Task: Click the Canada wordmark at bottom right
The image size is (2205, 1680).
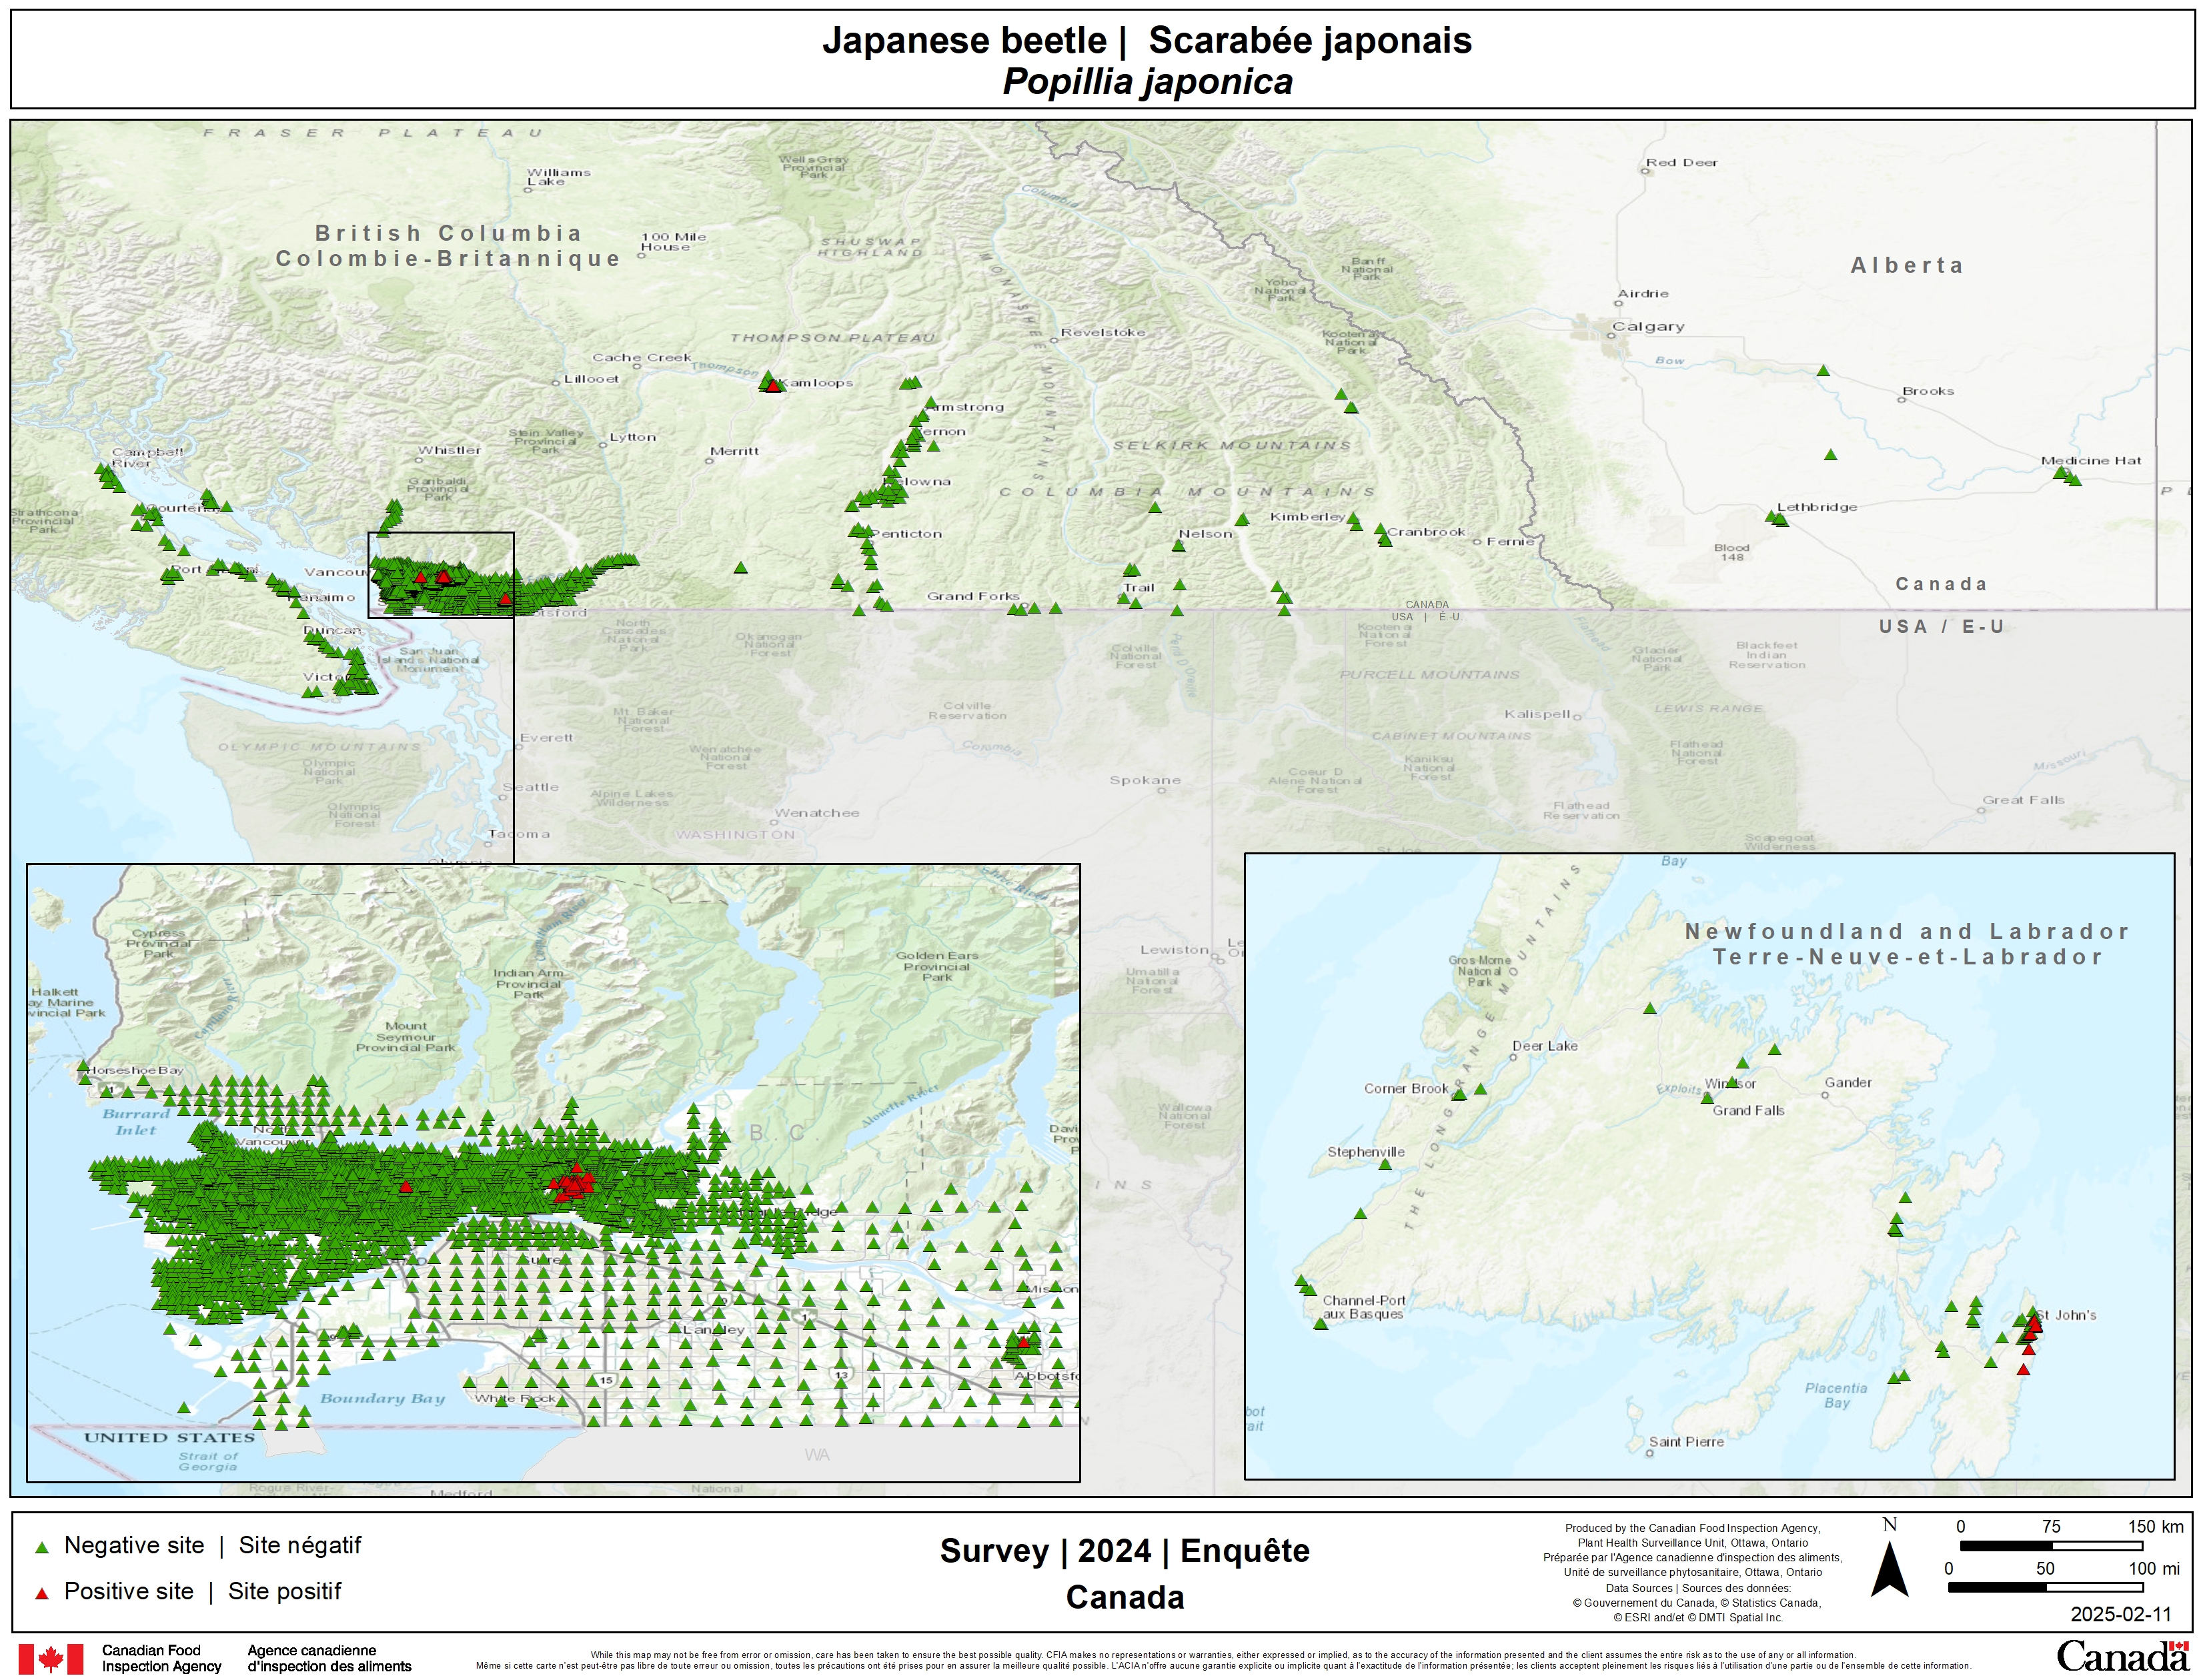Action: tap(2122, 1657)
